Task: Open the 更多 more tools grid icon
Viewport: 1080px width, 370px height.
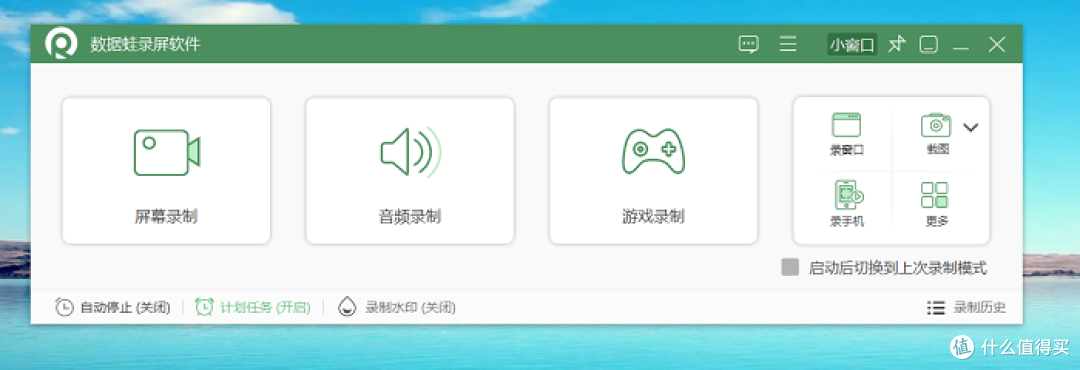Action: (x=935, y=196)
